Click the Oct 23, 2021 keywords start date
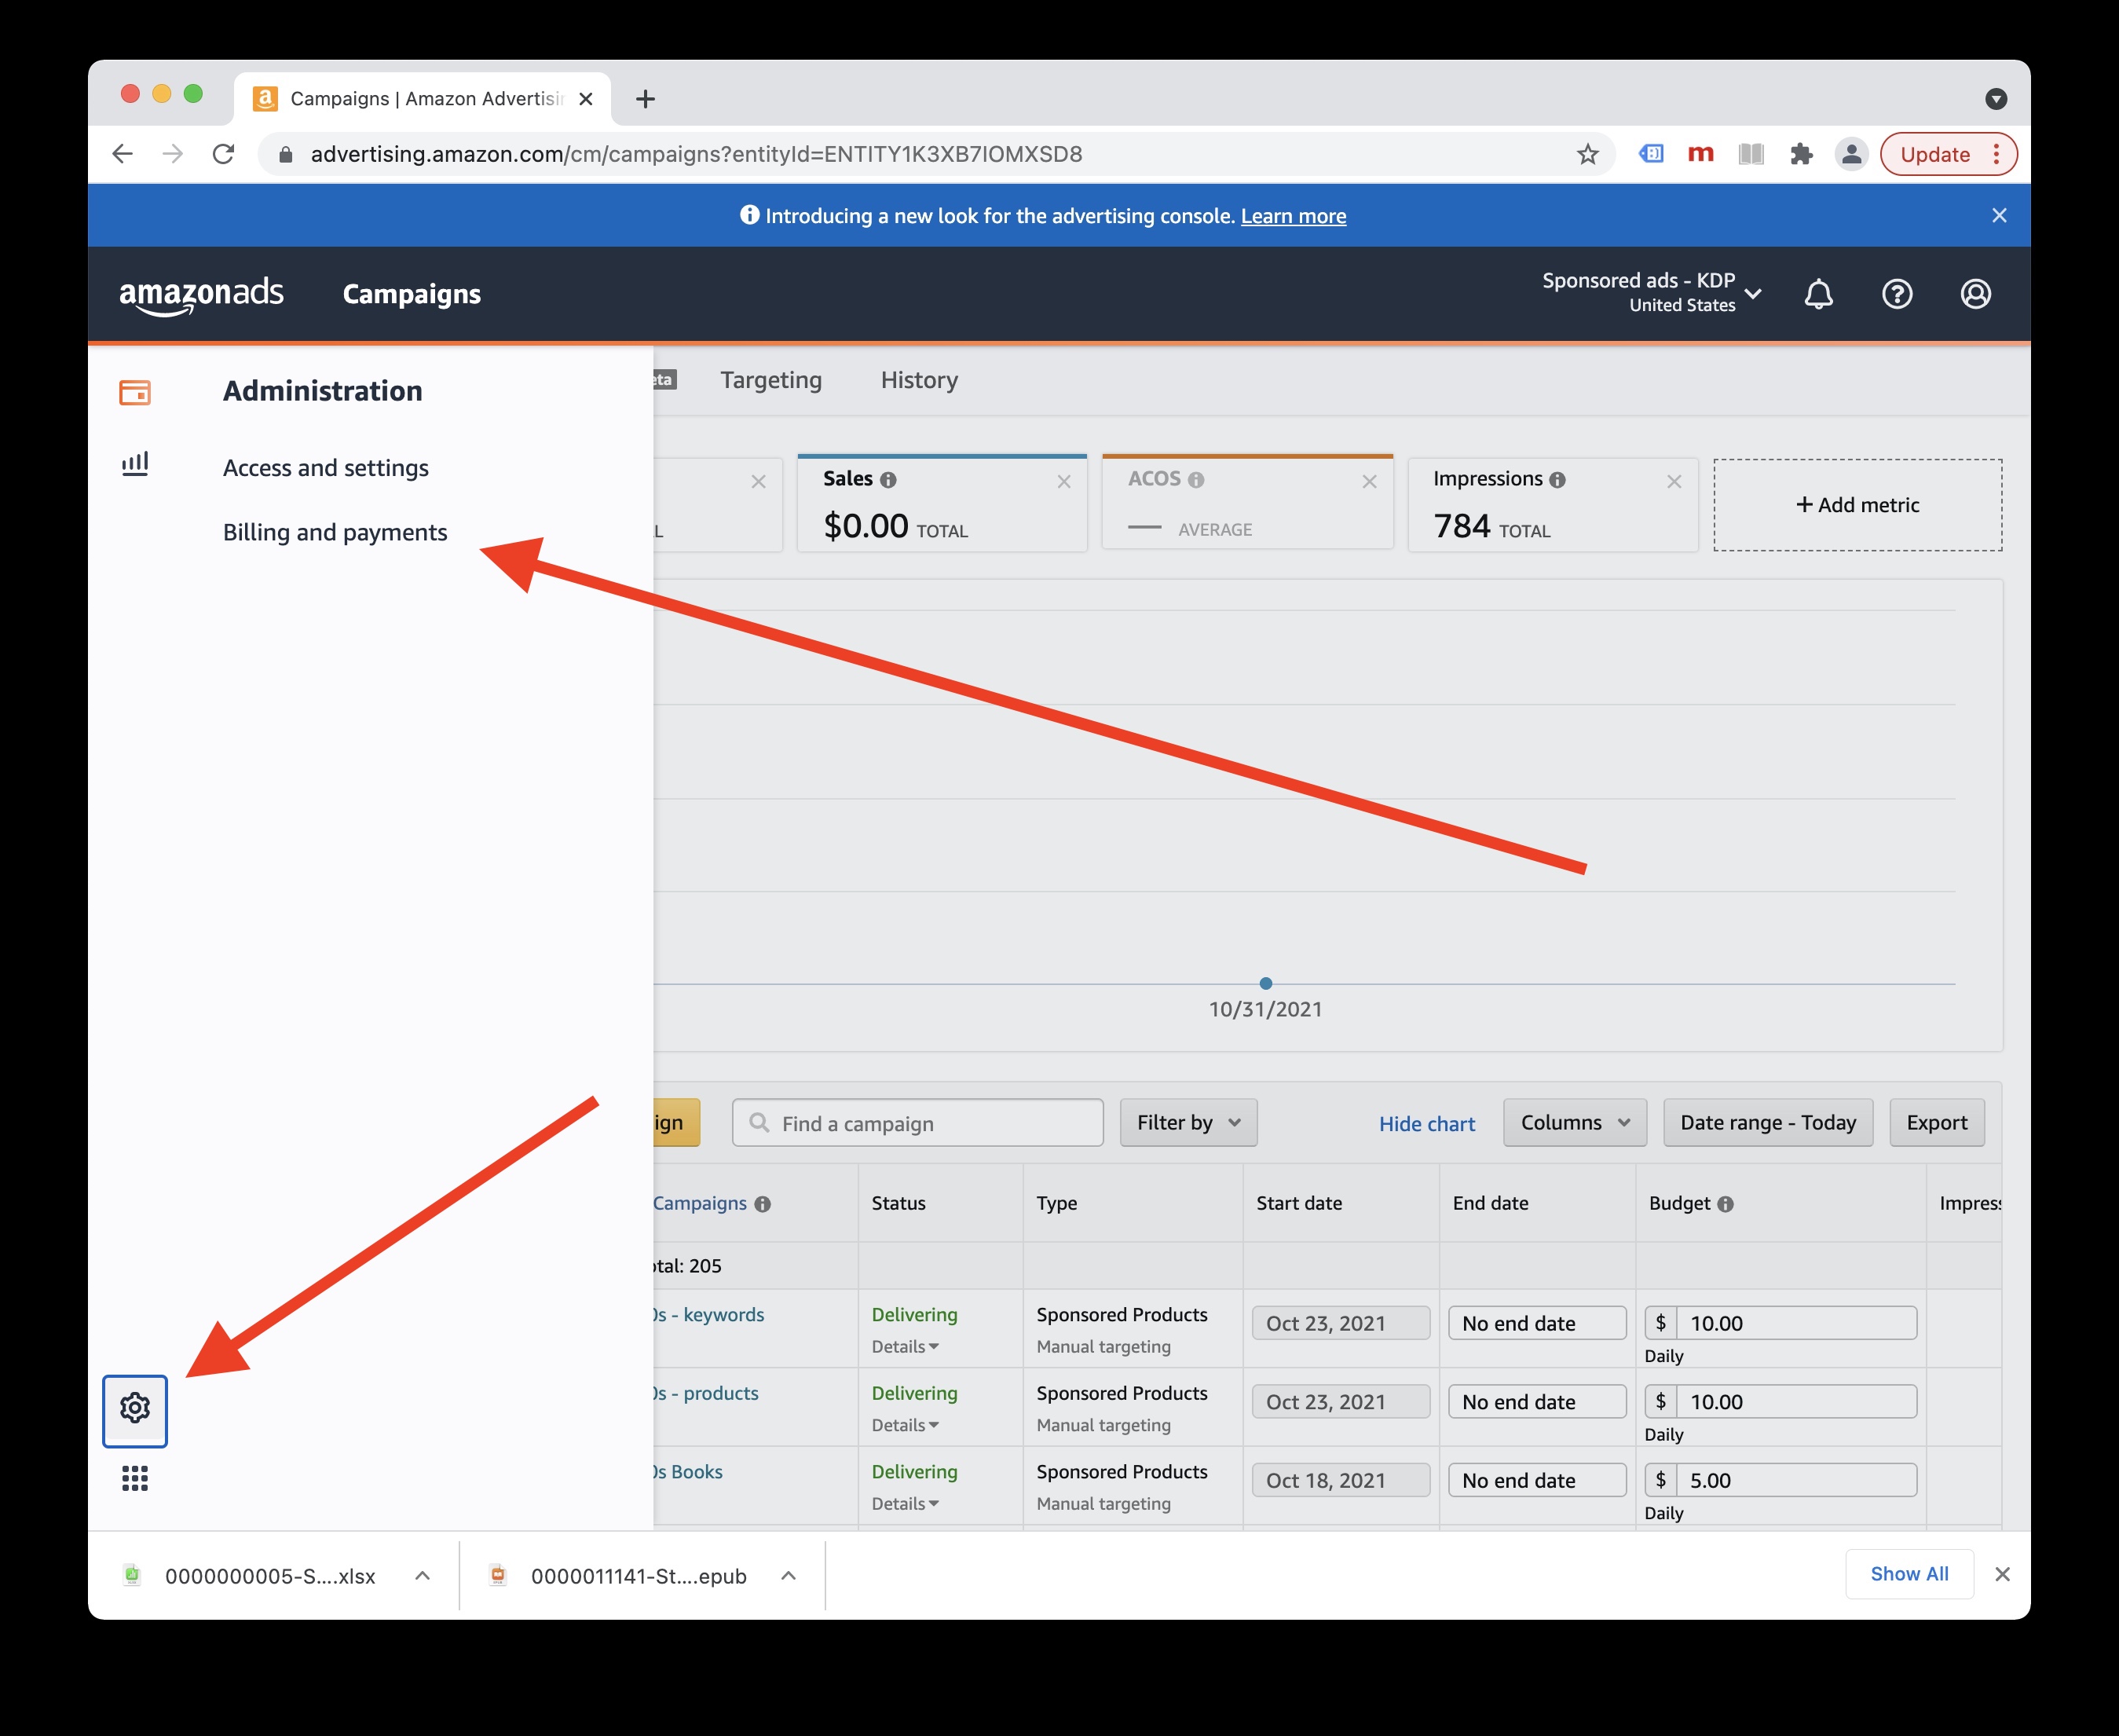 (x=1340, y=1323)
